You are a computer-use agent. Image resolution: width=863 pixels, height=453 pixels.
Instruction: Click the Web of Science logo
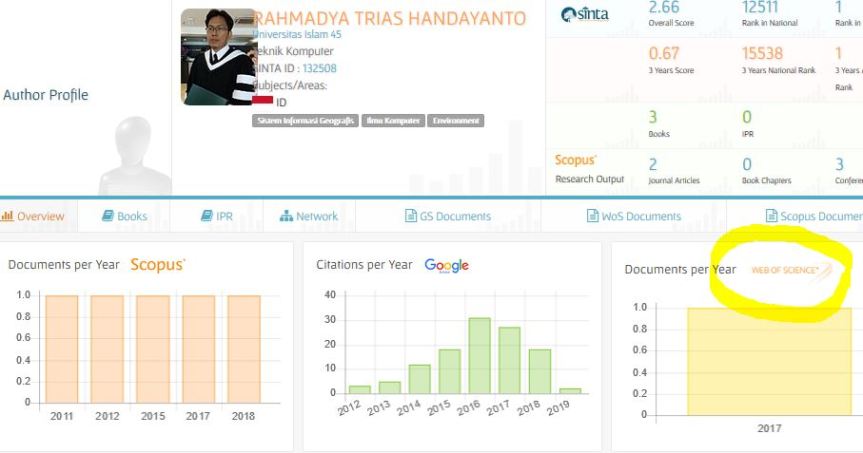click(790, 270)
